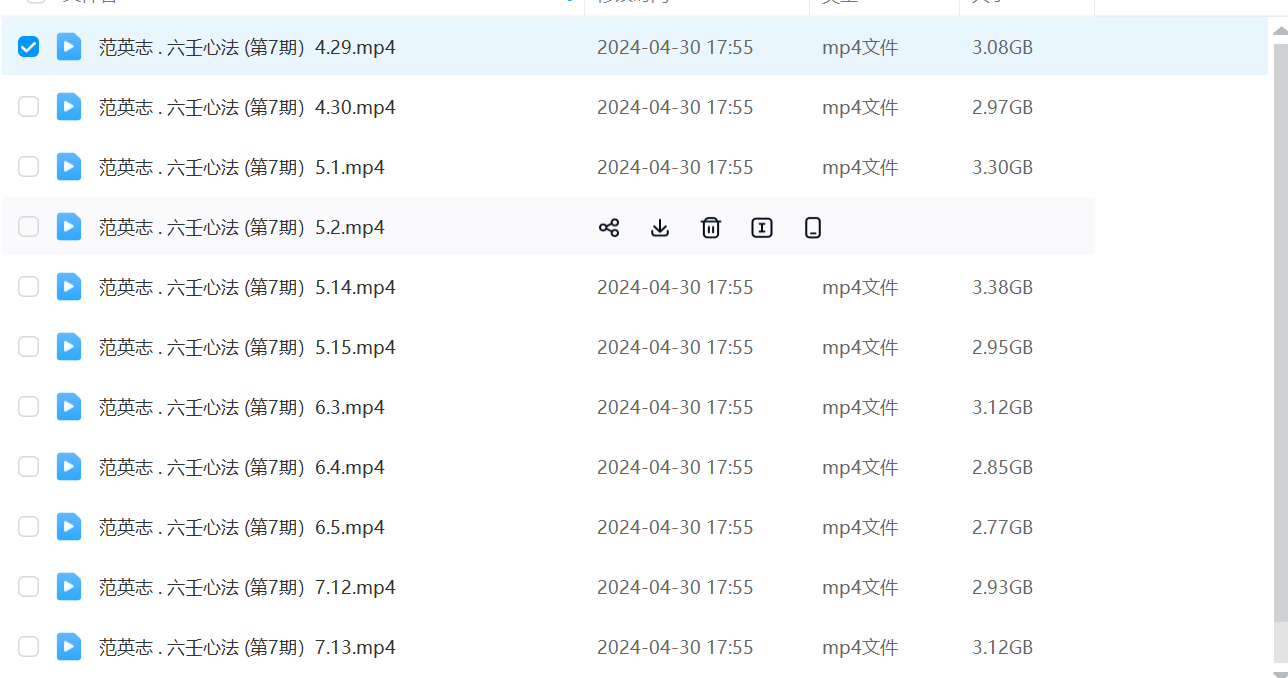Click the 7.12.mp4 file name

[x=247, y=587]
